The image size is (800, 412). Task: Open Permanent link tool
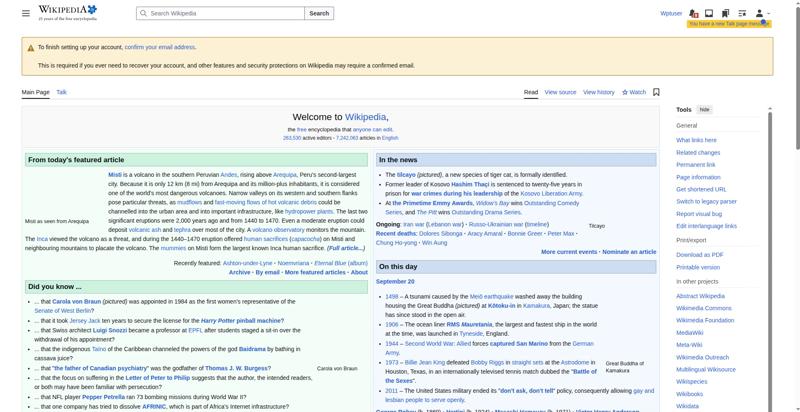tap(695, 165)
